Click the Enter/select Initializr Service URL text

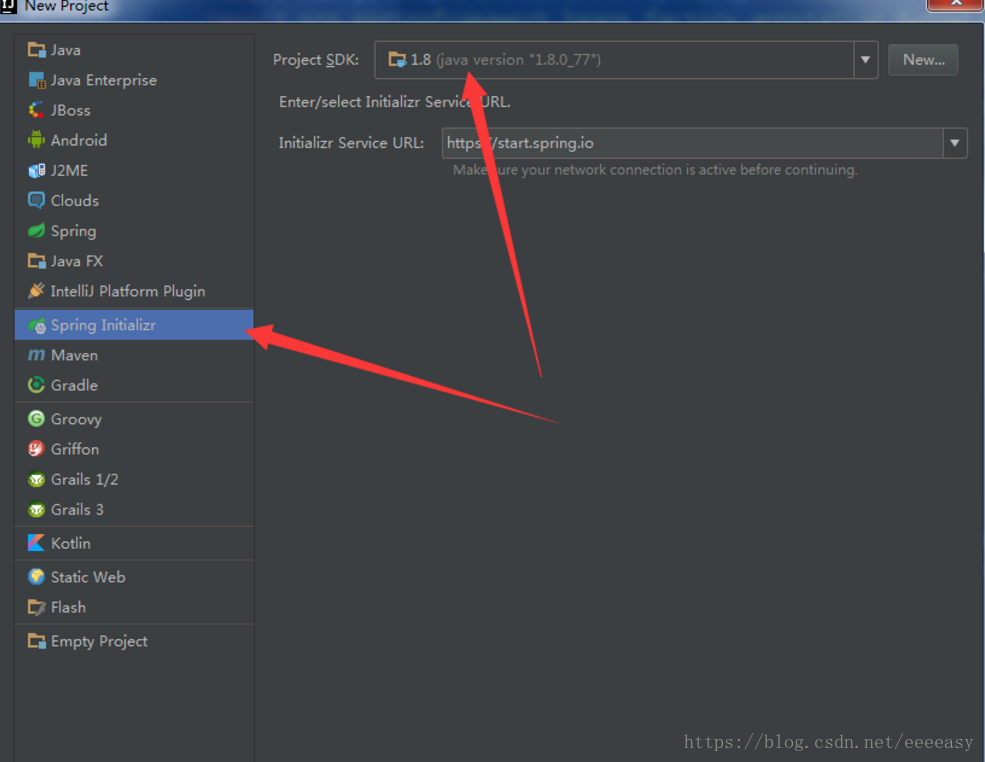pyautogui.click(x=395, y=102)
